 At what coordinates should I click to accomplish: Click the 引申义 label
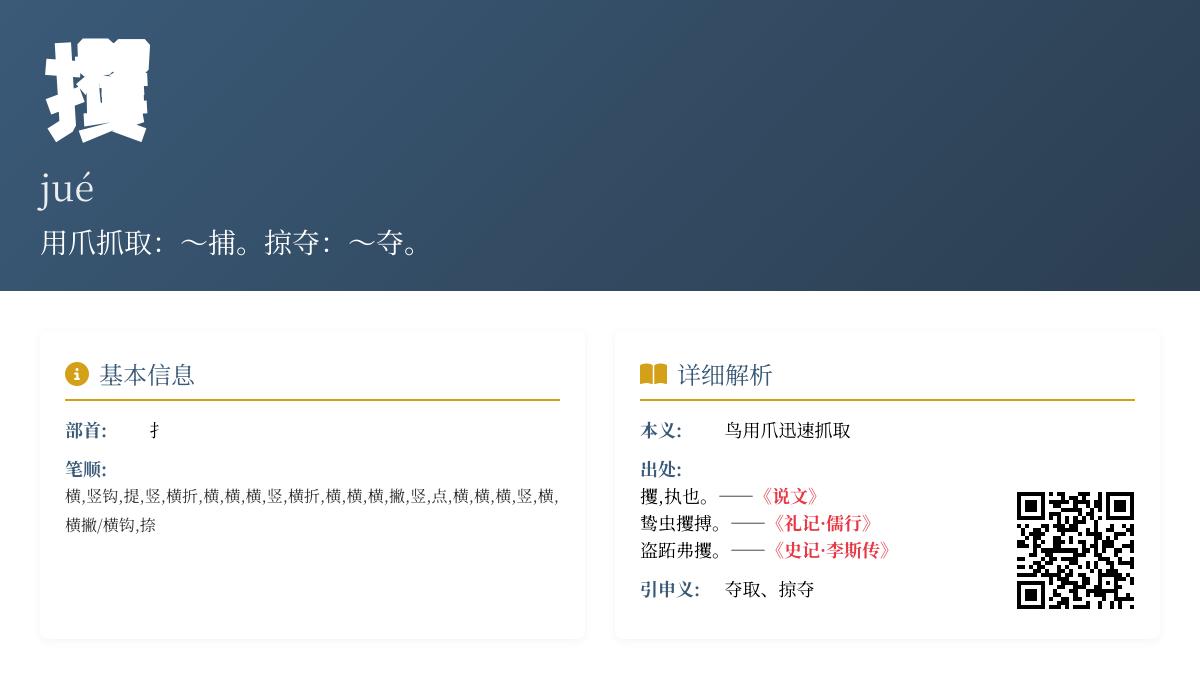click(670, 590)
